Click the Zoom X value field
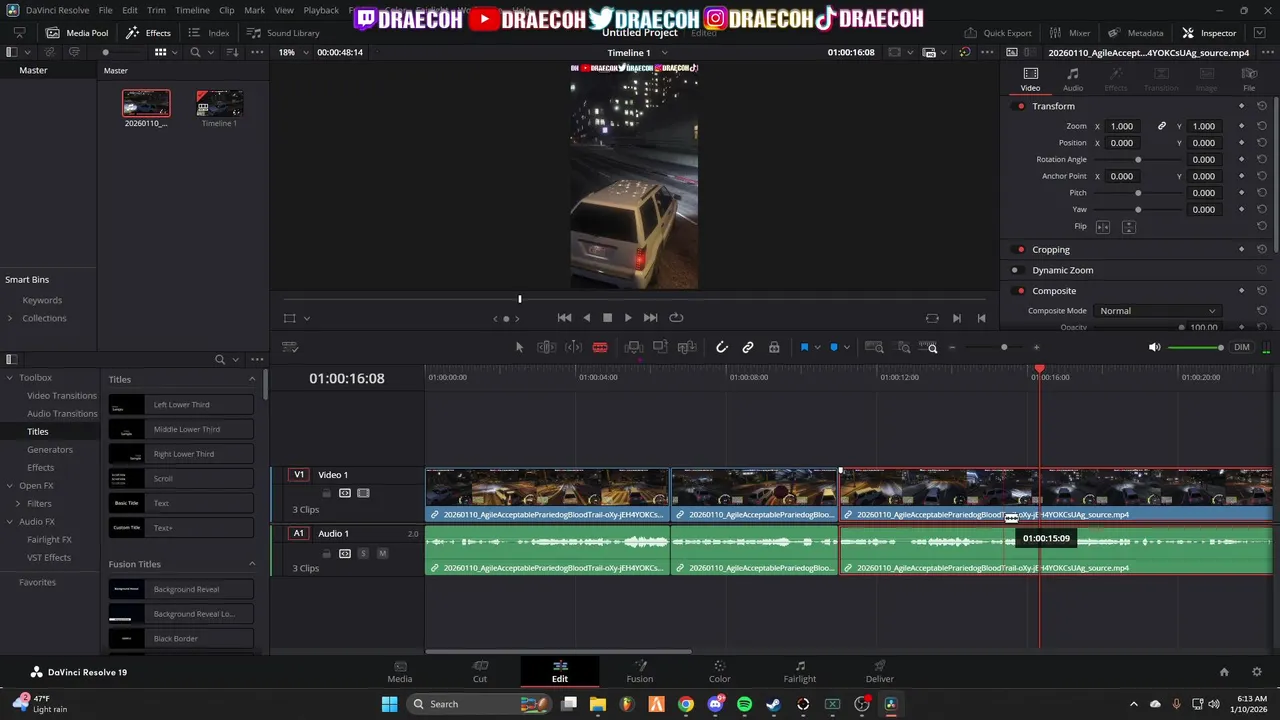Screen dimensions: 1280x720 (1122, 126)
